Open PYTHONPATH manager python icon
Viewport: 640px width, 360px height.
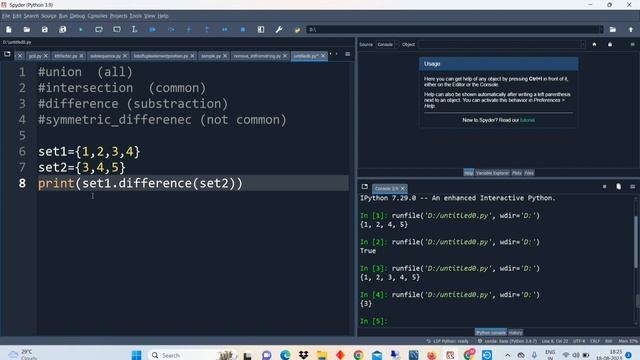[297, 29]
